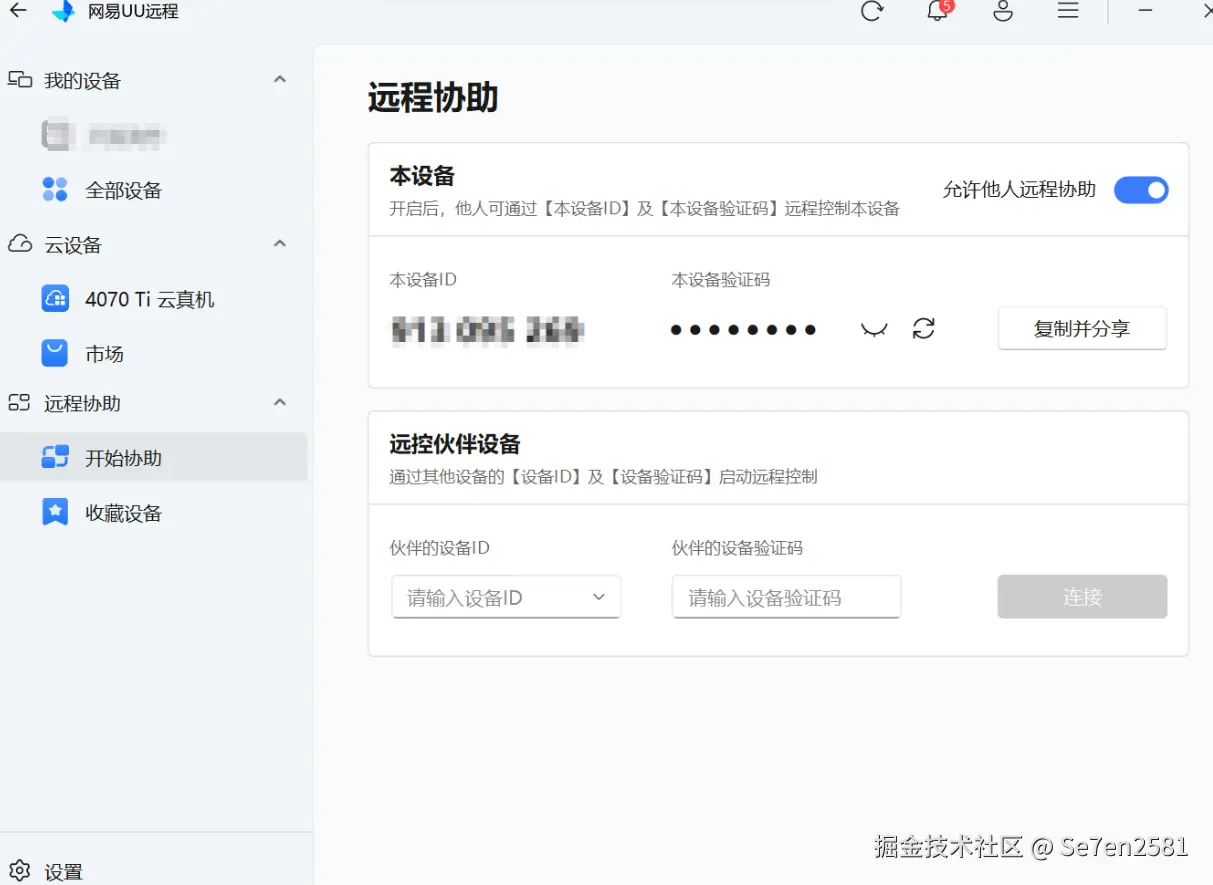Click the 云设备 cloud icon

(20, 244)
